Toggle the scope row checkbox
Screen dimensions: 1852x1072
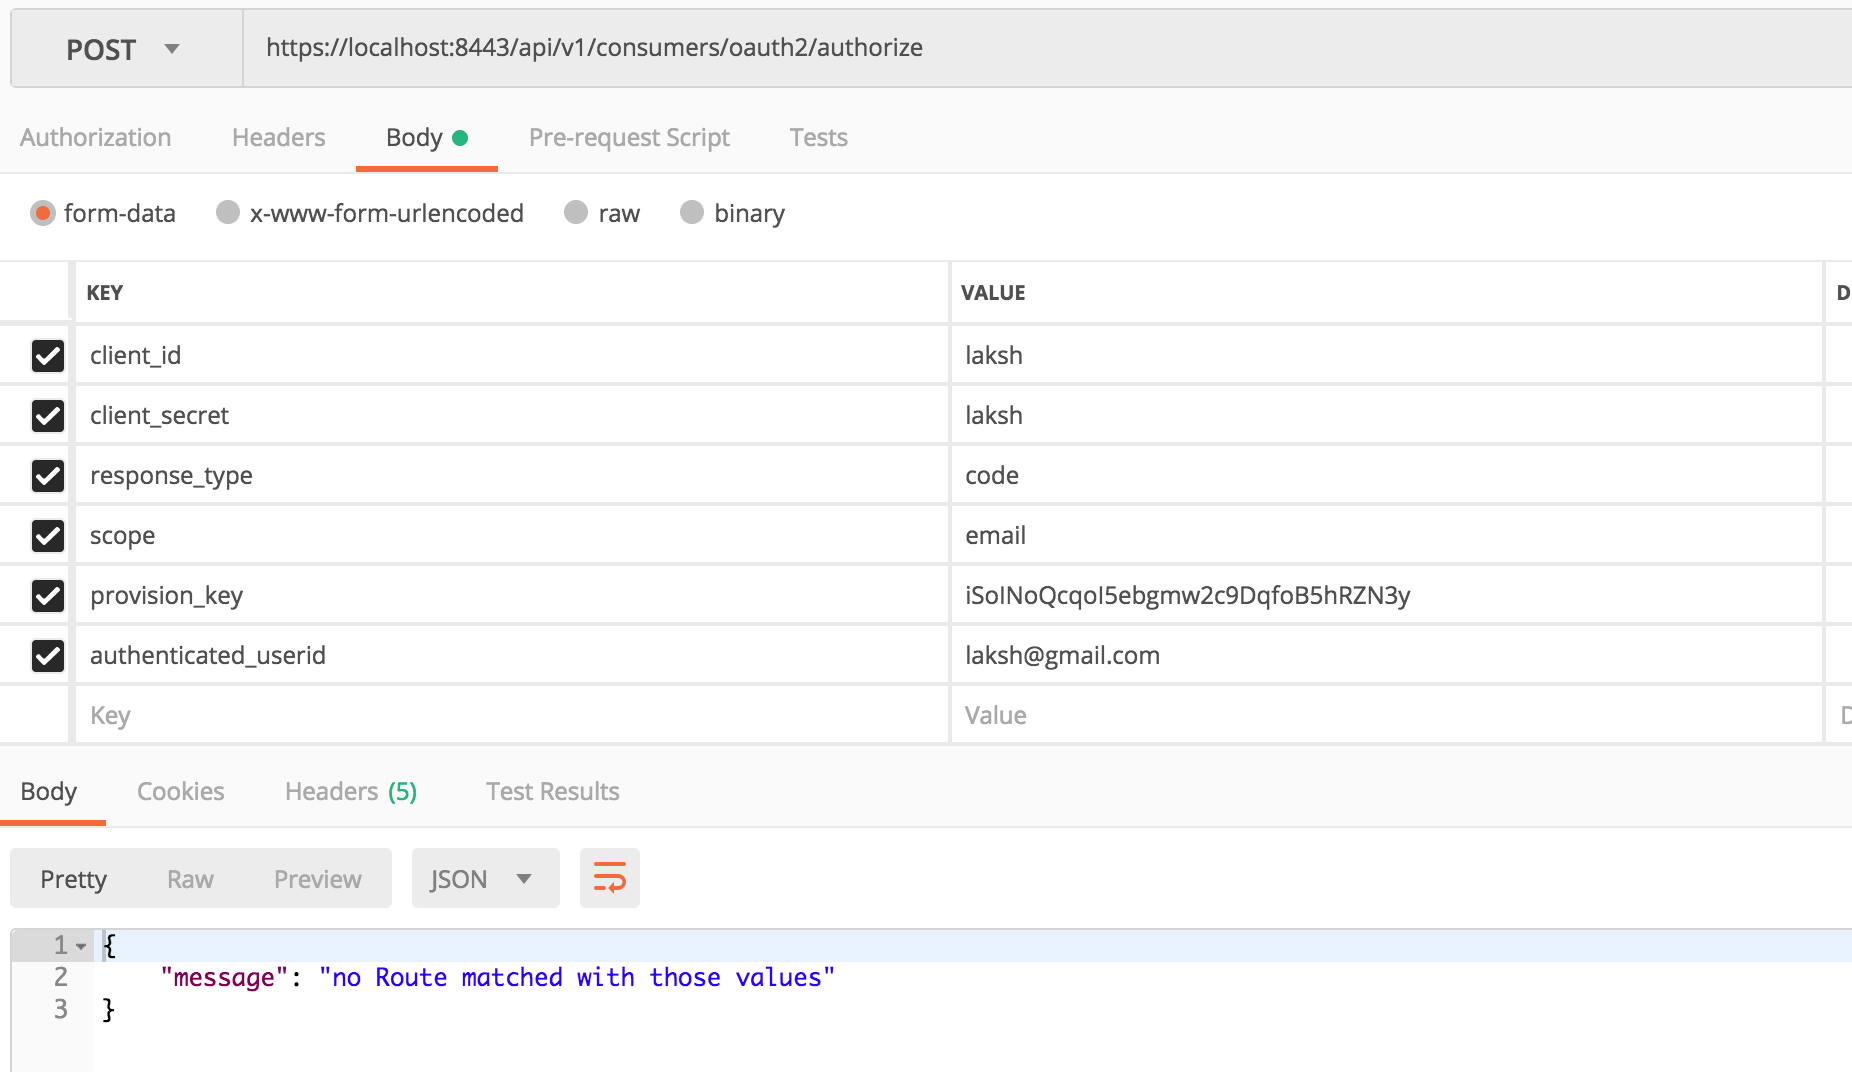click(48, 535)
